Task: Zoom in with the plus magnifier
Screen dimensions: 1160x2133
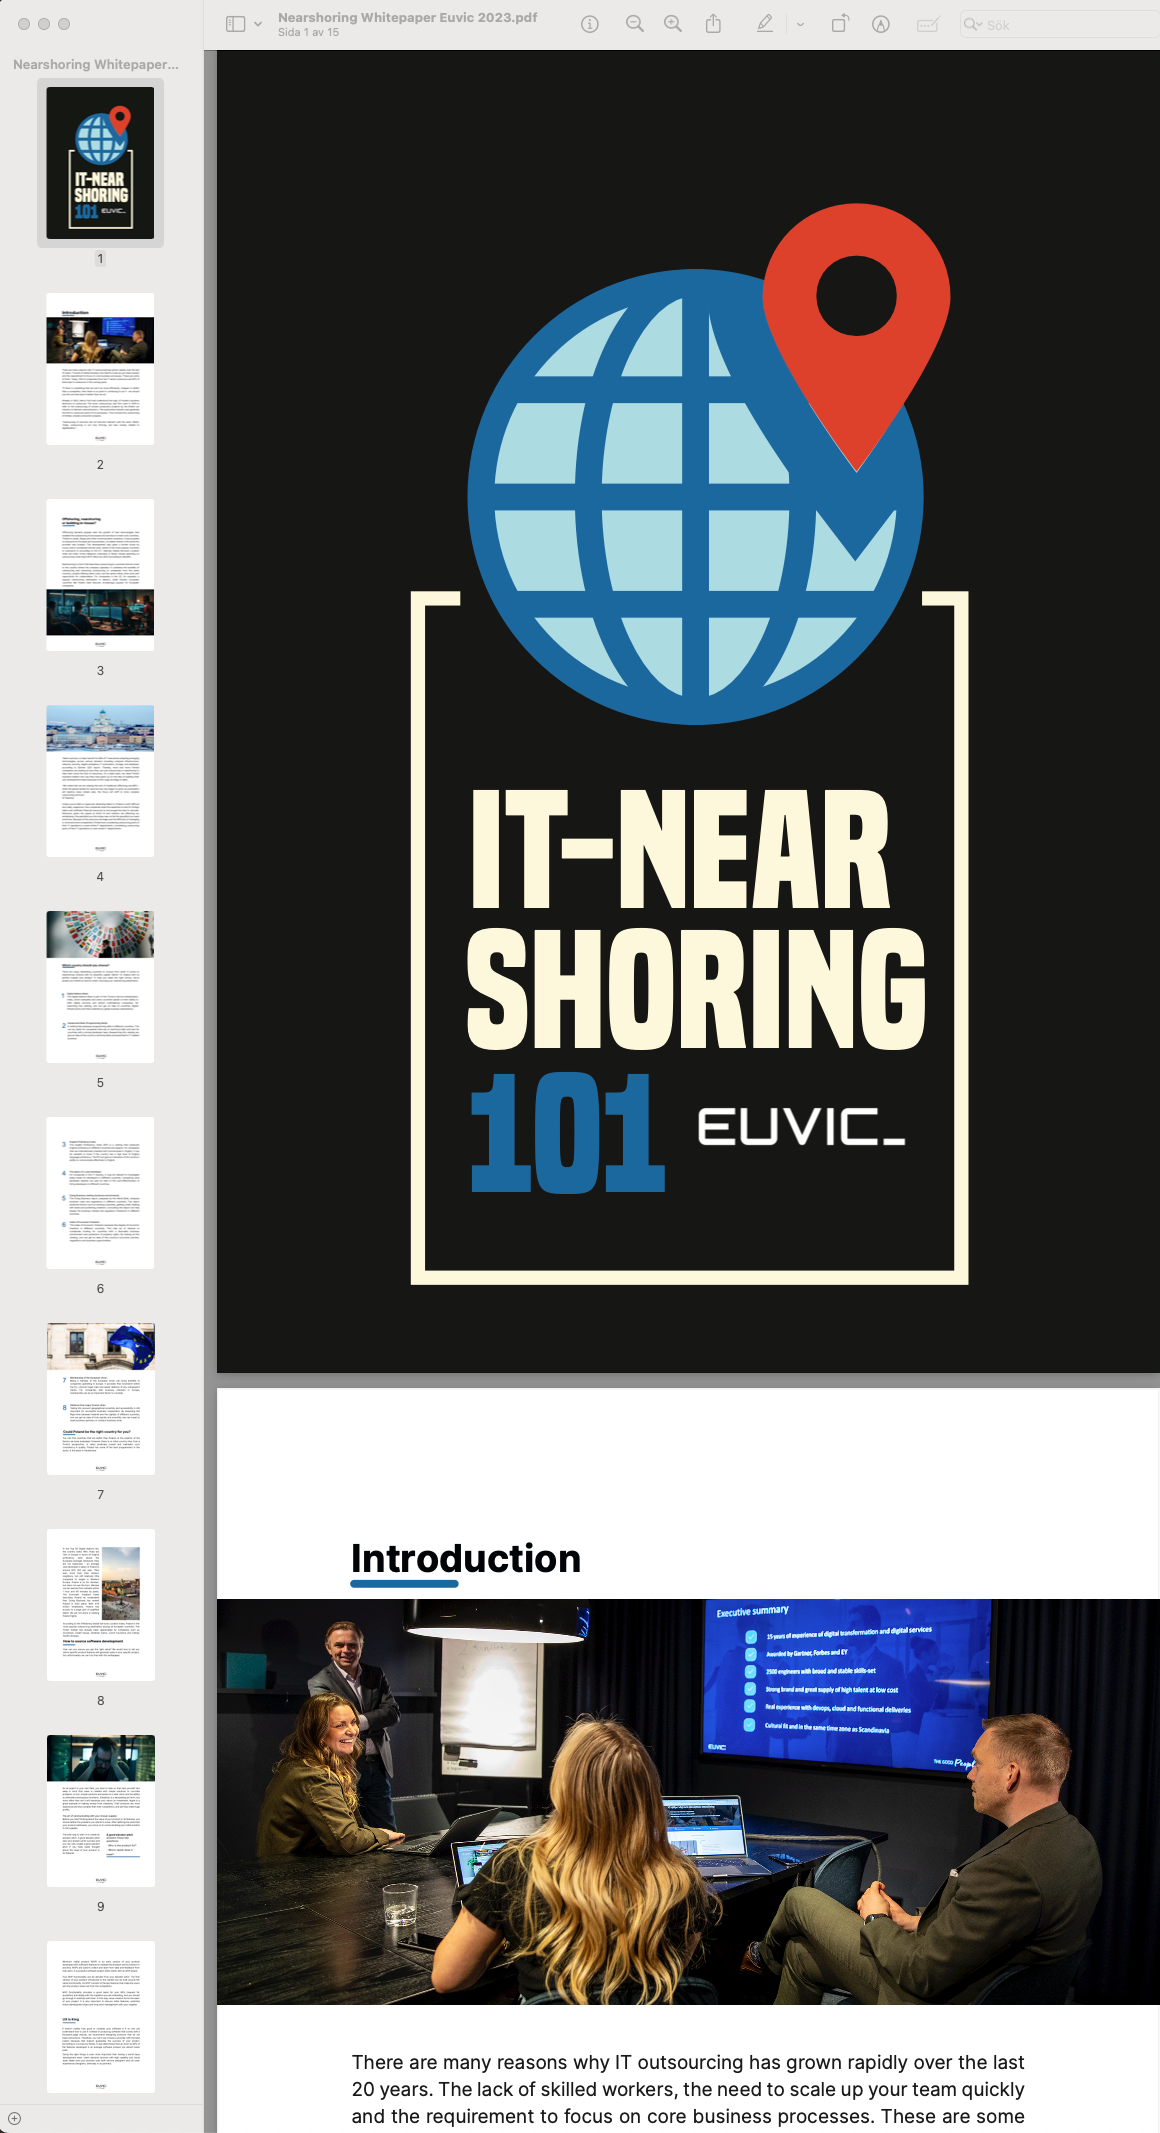Action: click(673, 24)
